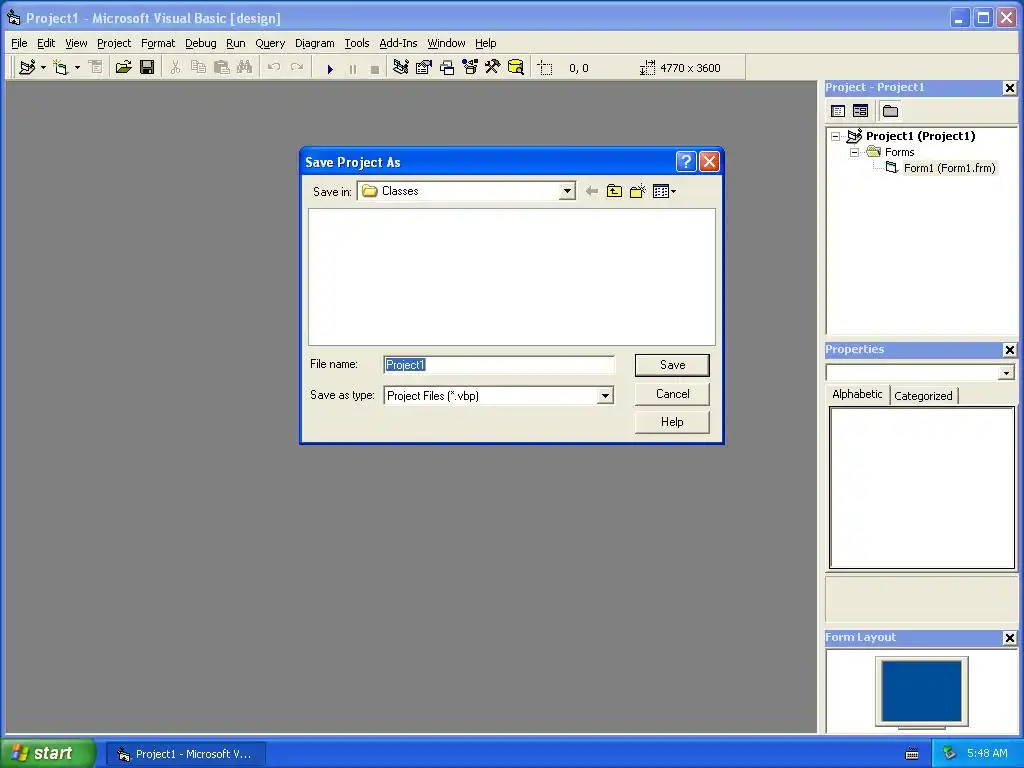Open the Add Project type dropdown arrow
The height and width of the screenshot is (768, 1024).
pyautogui.click(x=43, y=67)
